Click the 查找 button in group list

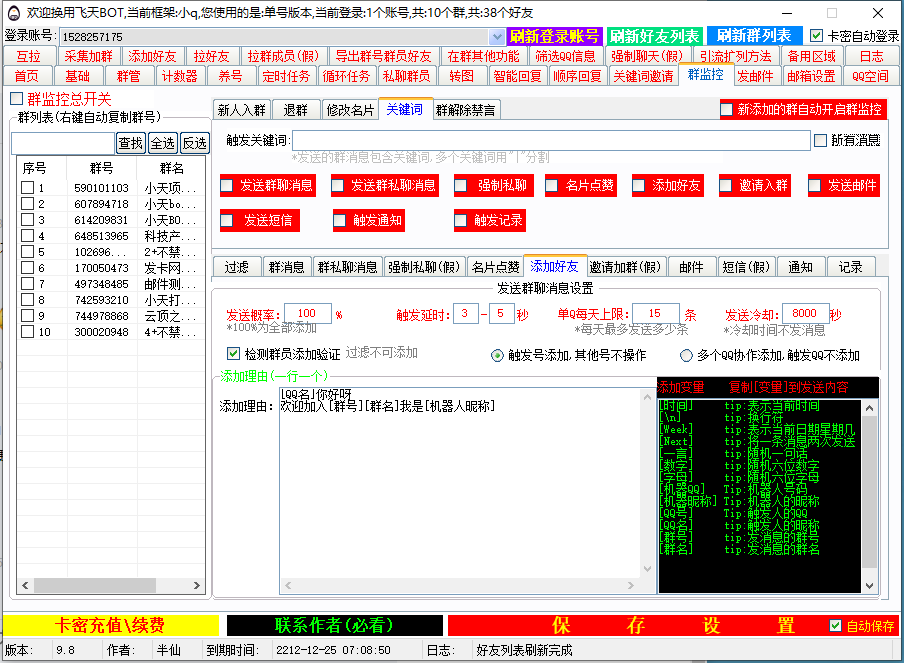(130, 143)
